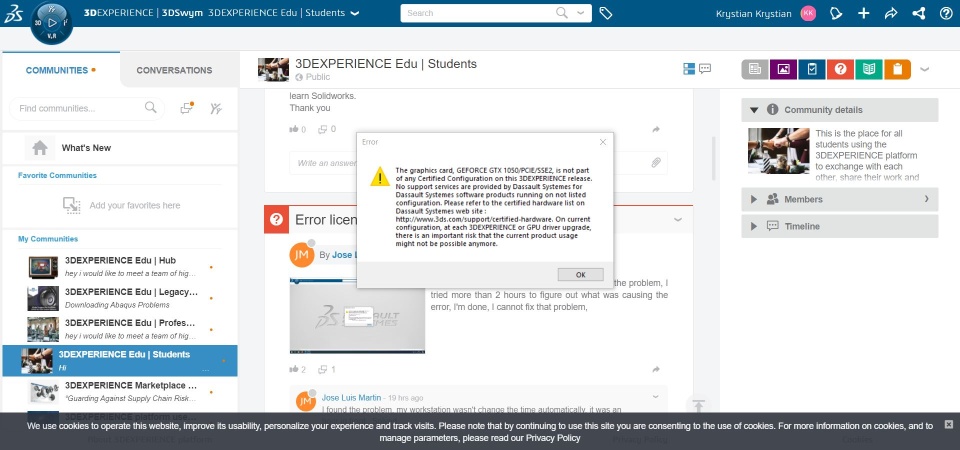Share the learn Solidworks post
Image resolution: width=960 pixels, height=450 pixels.
click(x=656, y=129)
